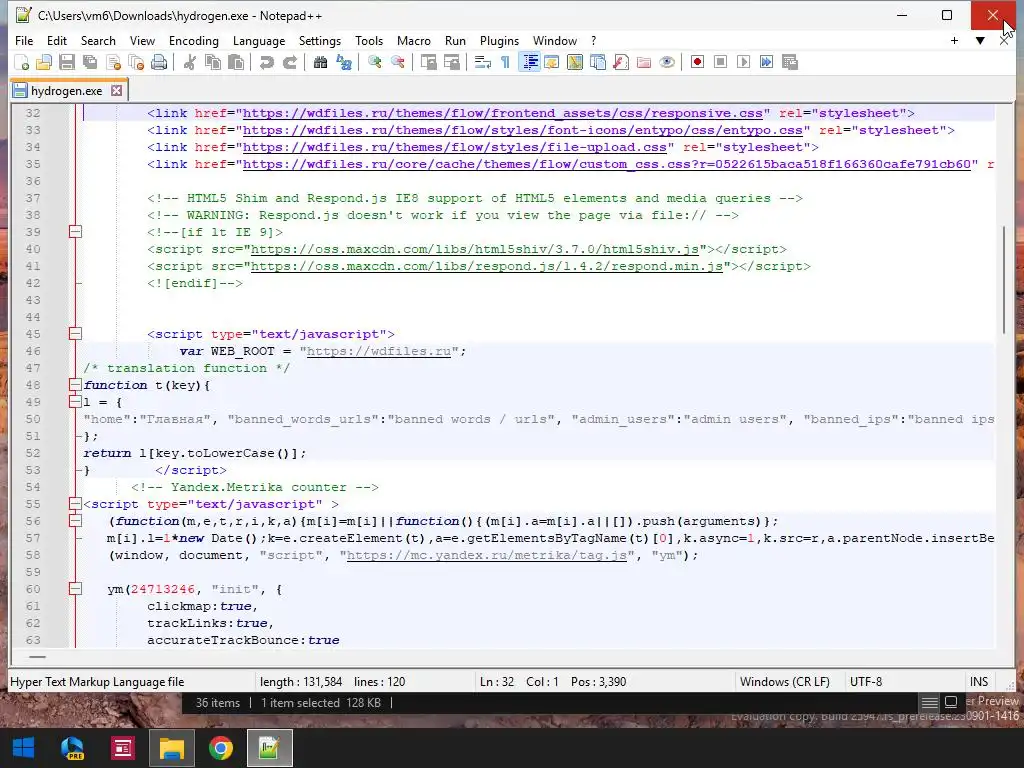Open File Explorer from the taskbar

click(x=172, y=748)
